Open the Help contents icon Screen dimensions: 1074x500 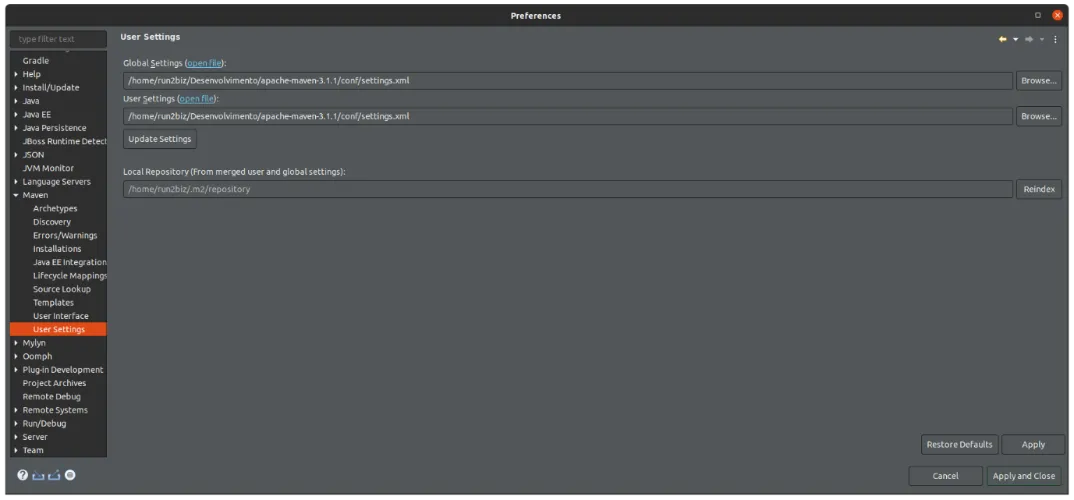point(23,475)
